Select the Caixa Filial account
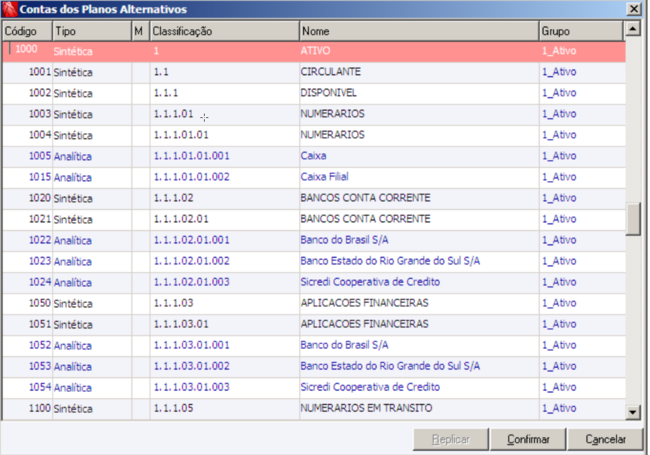 point(324,177)
